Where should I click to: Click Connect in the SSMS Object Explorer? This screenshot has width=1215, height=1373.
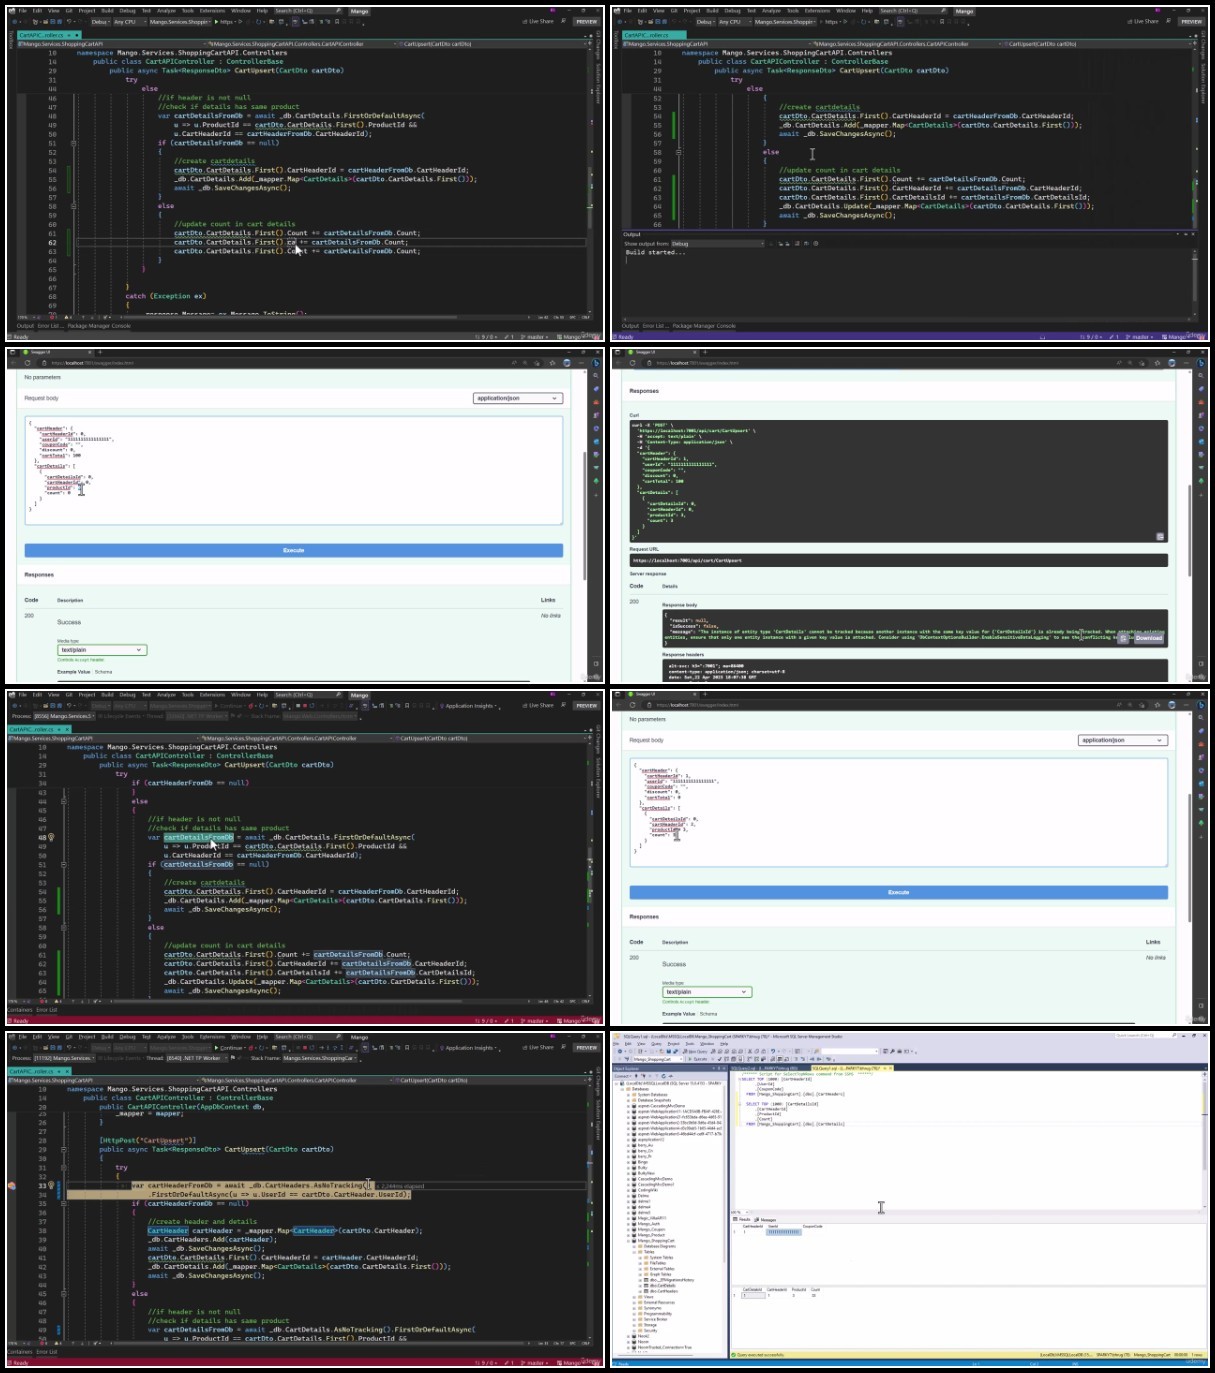[x=624, y=1076]
